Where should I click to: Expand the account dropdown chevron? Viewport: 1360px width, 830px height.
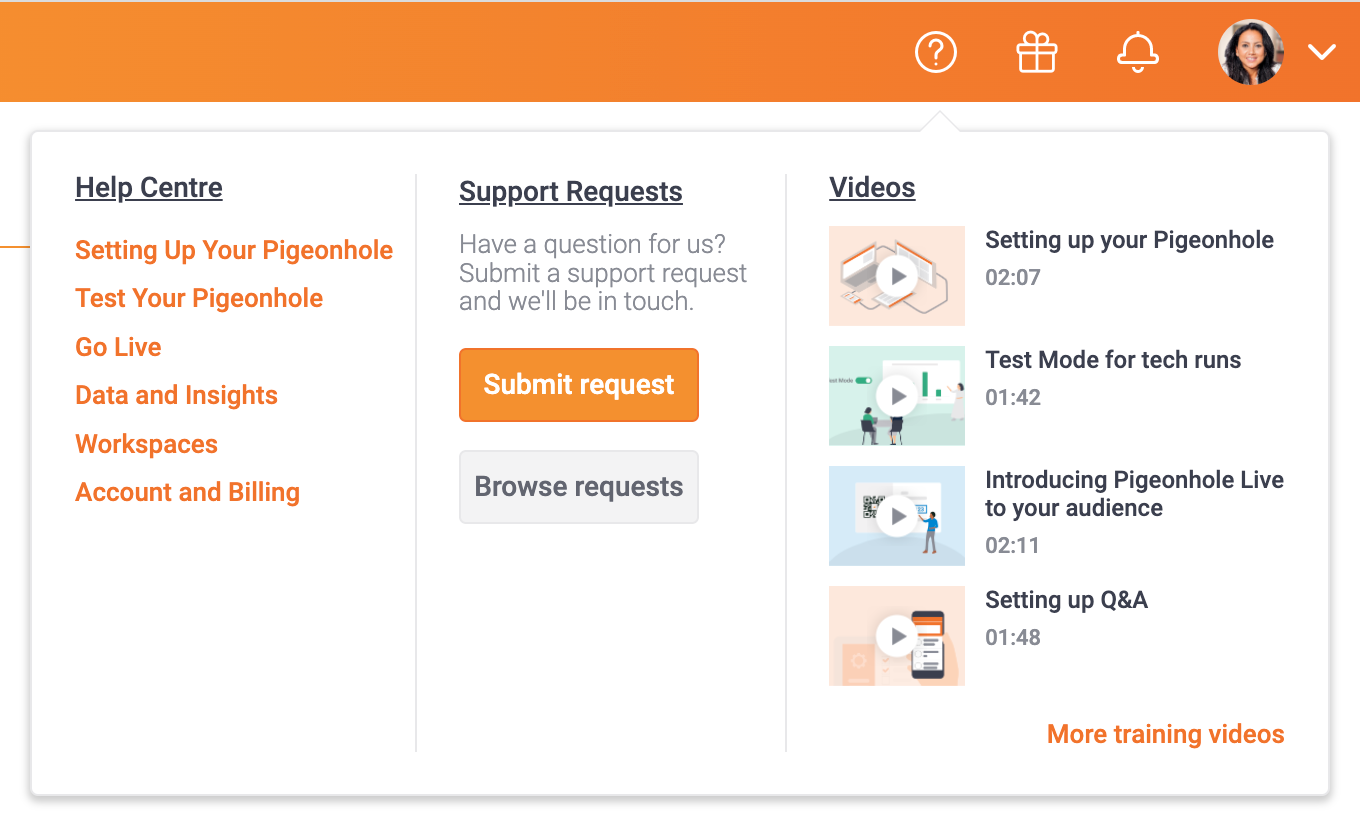pos(1322,52)
